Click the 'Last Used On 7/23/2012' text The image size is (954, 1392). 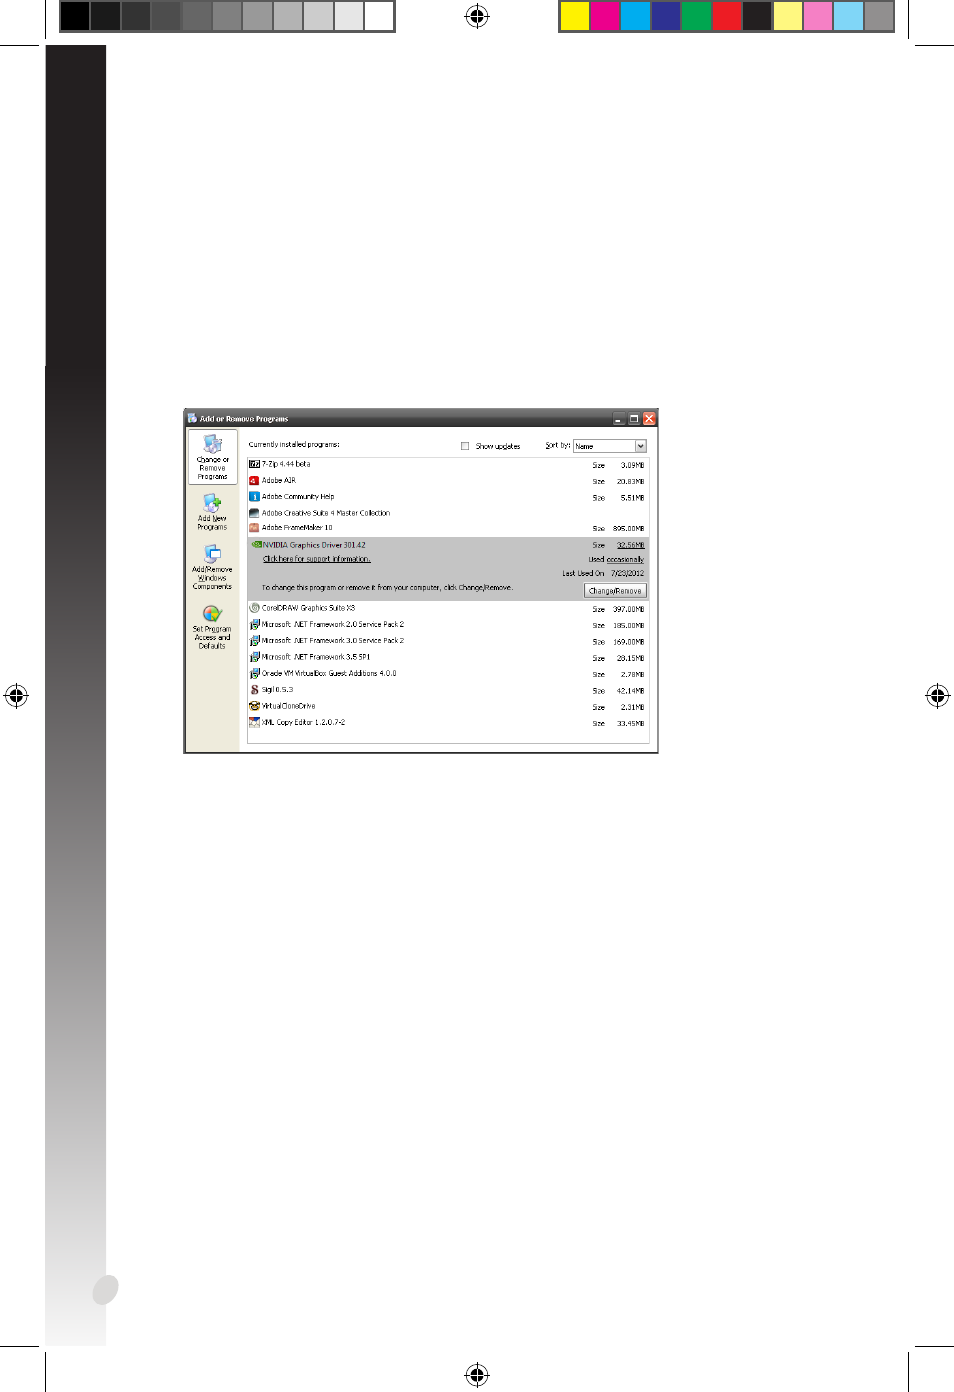point(603,574)
